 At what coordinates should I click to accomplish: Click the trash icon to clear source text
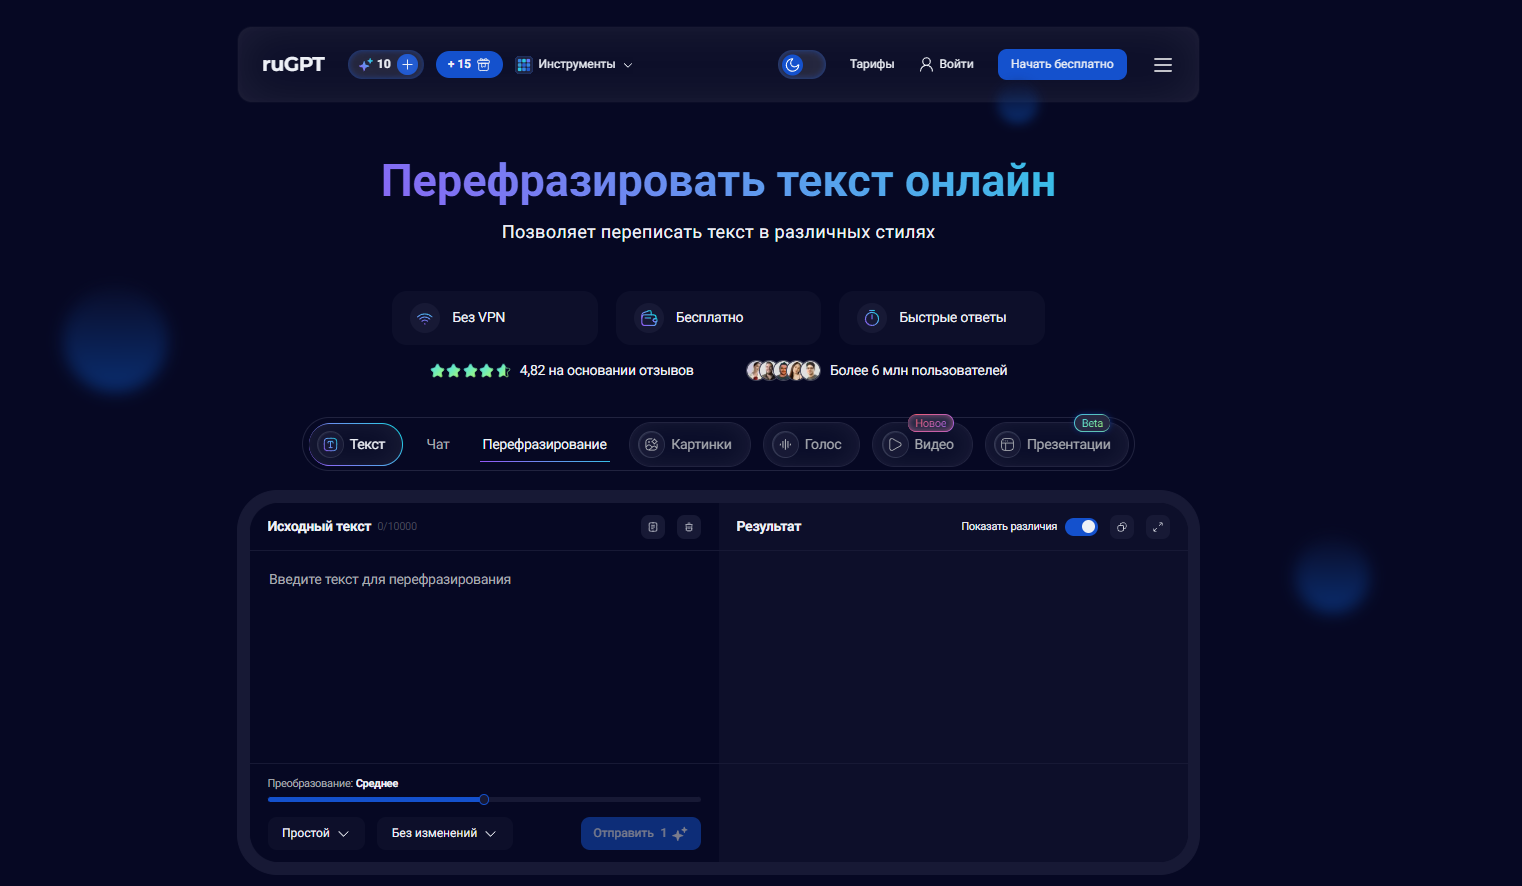click(x=689, y=527)
